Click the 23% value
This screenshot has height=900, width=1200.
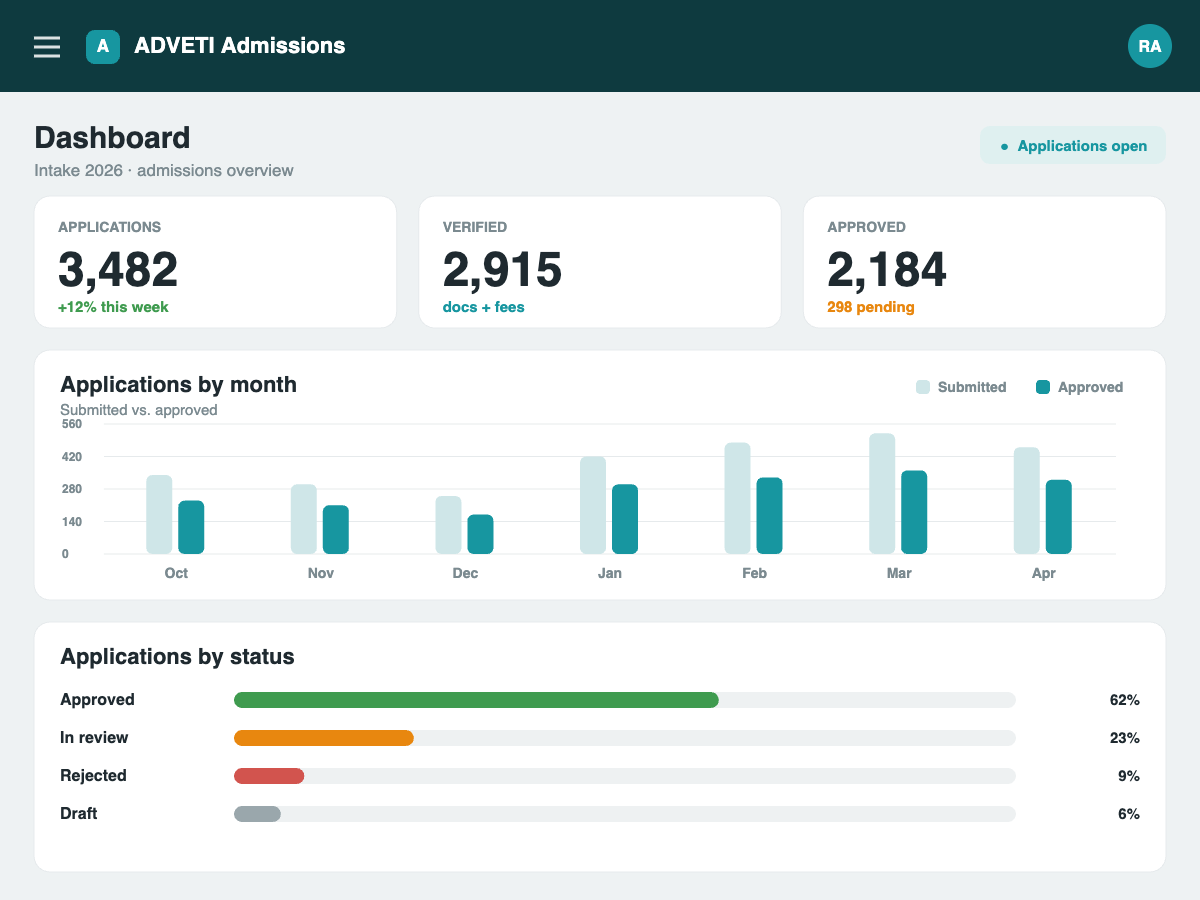(1124, 738)
